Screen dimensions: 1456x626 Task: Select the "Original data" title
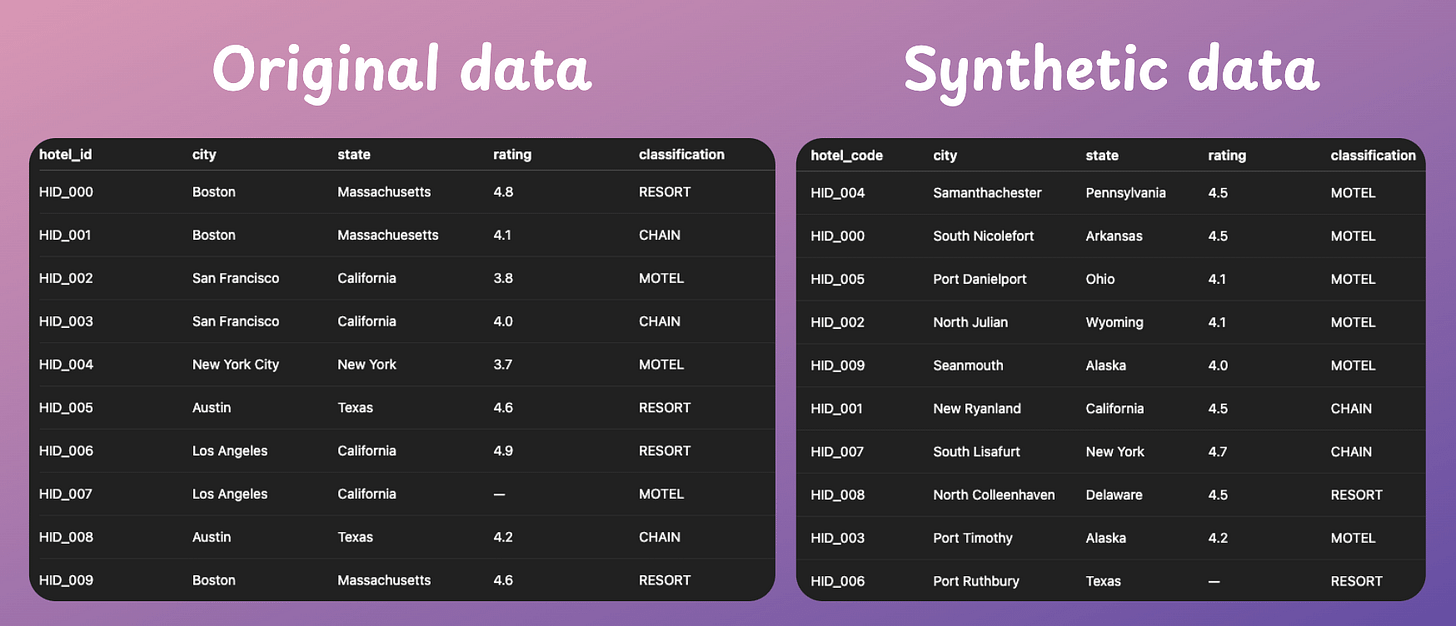click(x=401, y=71)
